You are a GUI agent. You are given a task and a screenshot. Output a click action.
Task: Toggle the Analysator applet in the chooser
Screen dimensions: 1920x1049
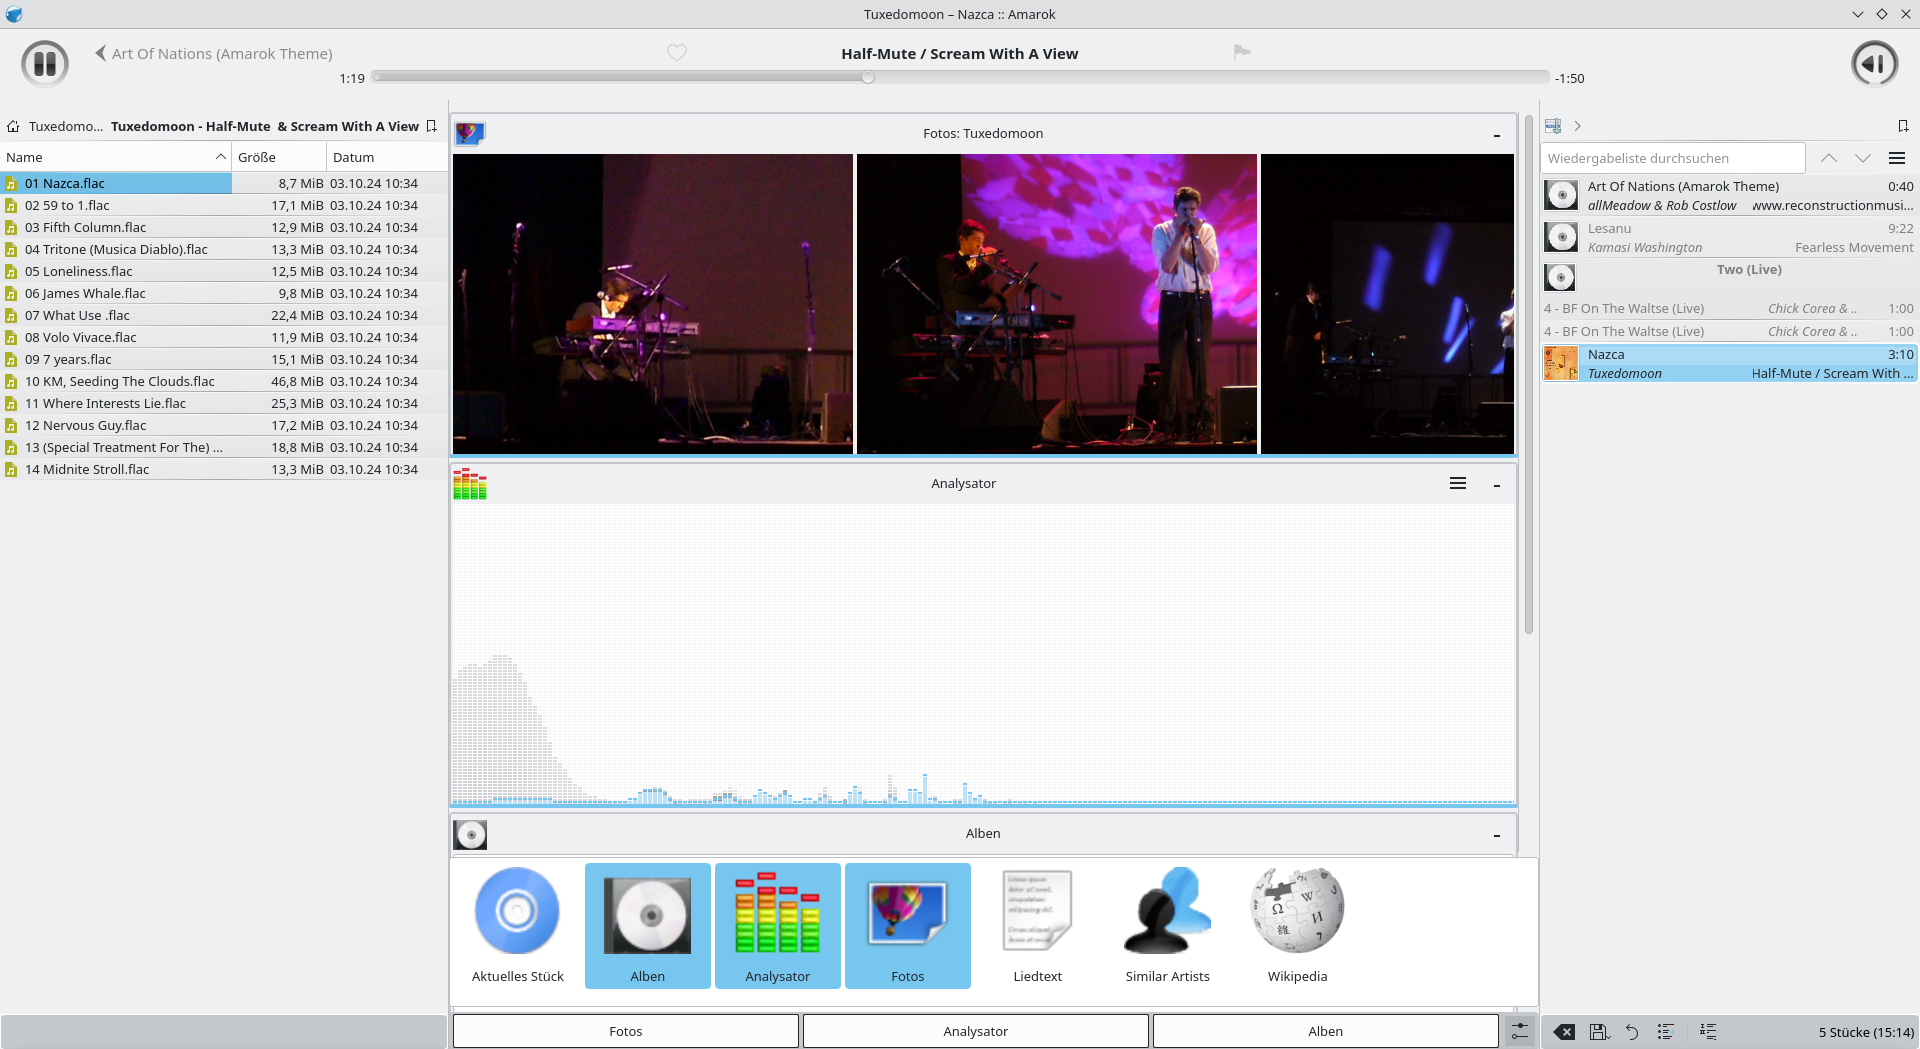tap(777, 925)
